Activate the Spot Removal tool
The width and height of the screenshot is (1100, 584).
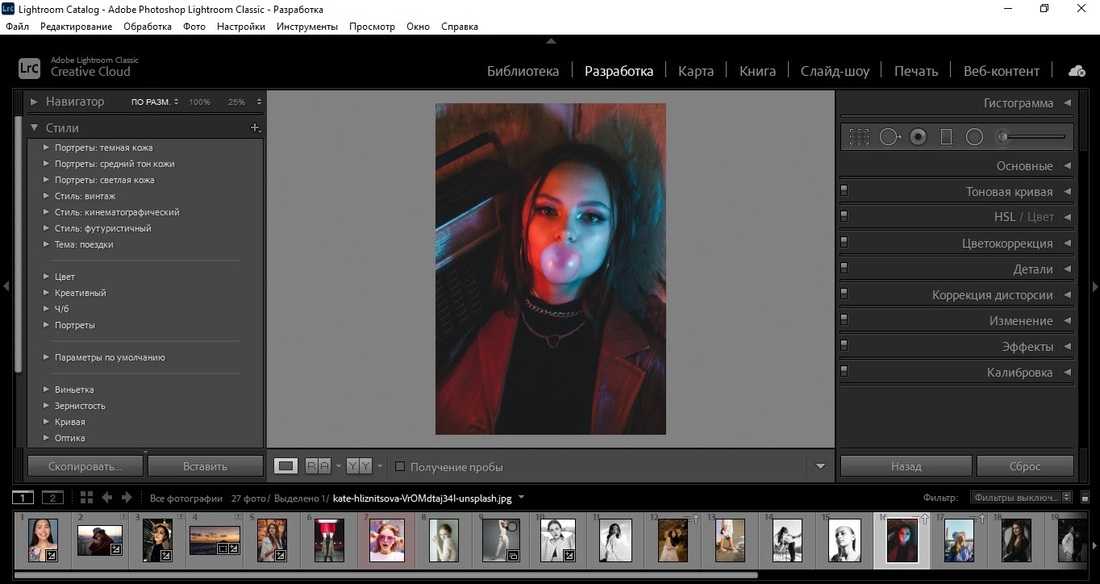889,137
